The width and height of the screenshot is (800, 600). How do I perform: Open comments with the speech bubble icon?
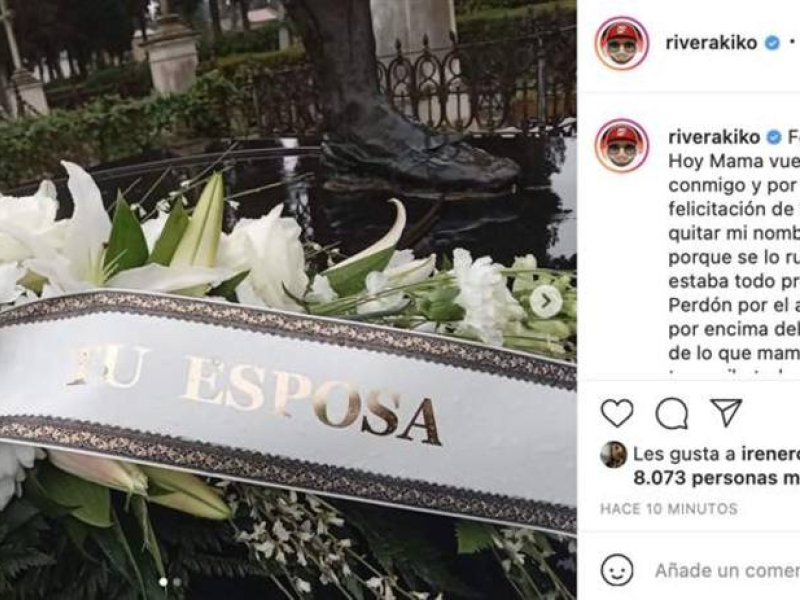671,413
